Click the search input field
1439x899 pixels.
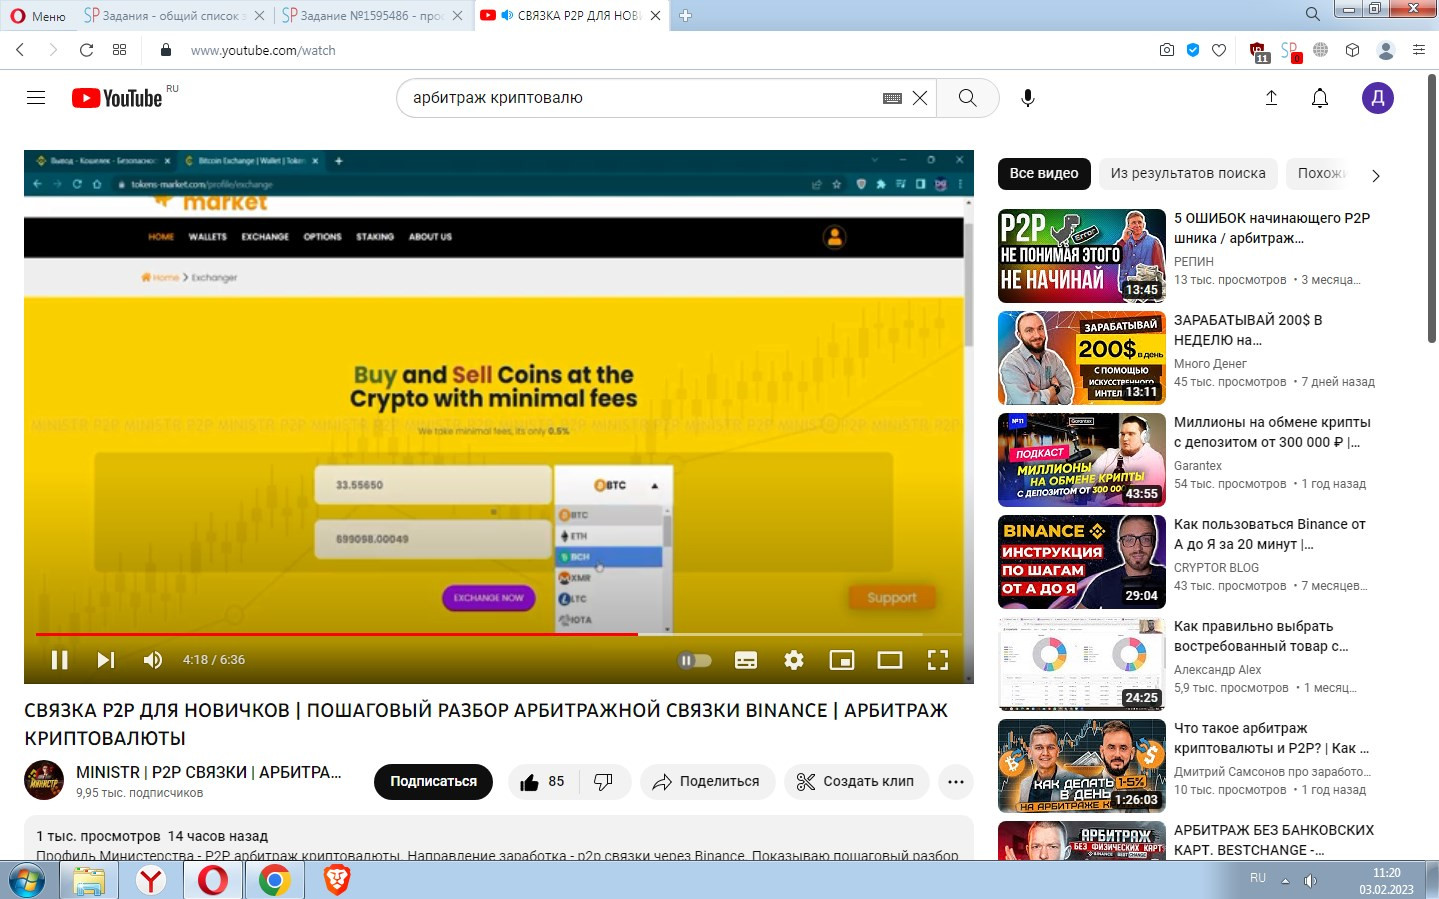click(x=640, y=98)
